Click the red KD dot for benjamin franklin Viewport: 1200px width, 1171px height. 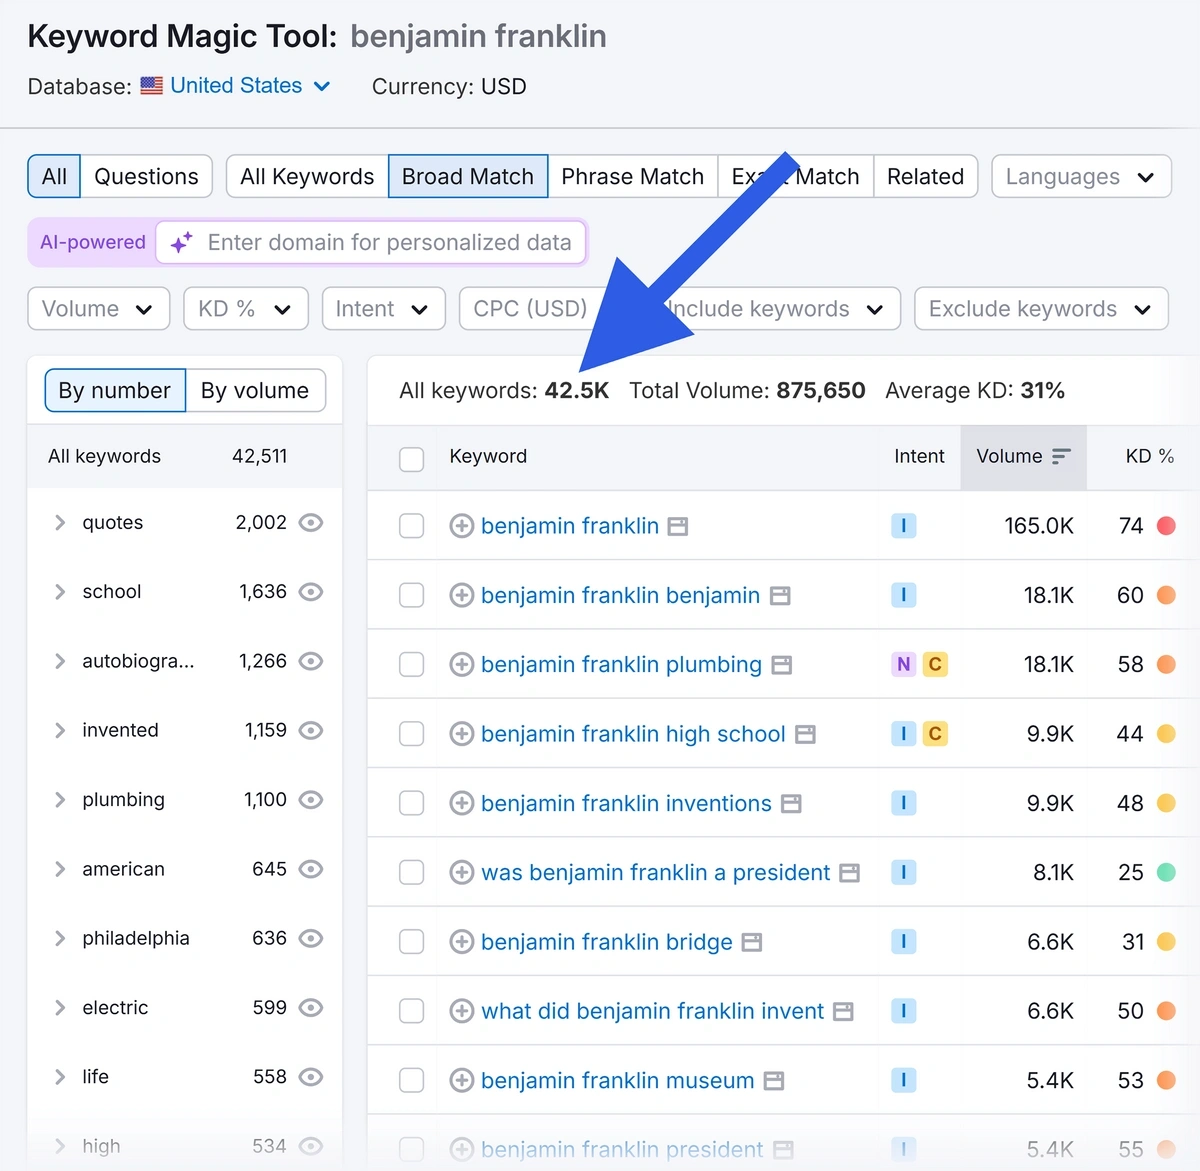pyautogui.click(x=1166, y=526)
